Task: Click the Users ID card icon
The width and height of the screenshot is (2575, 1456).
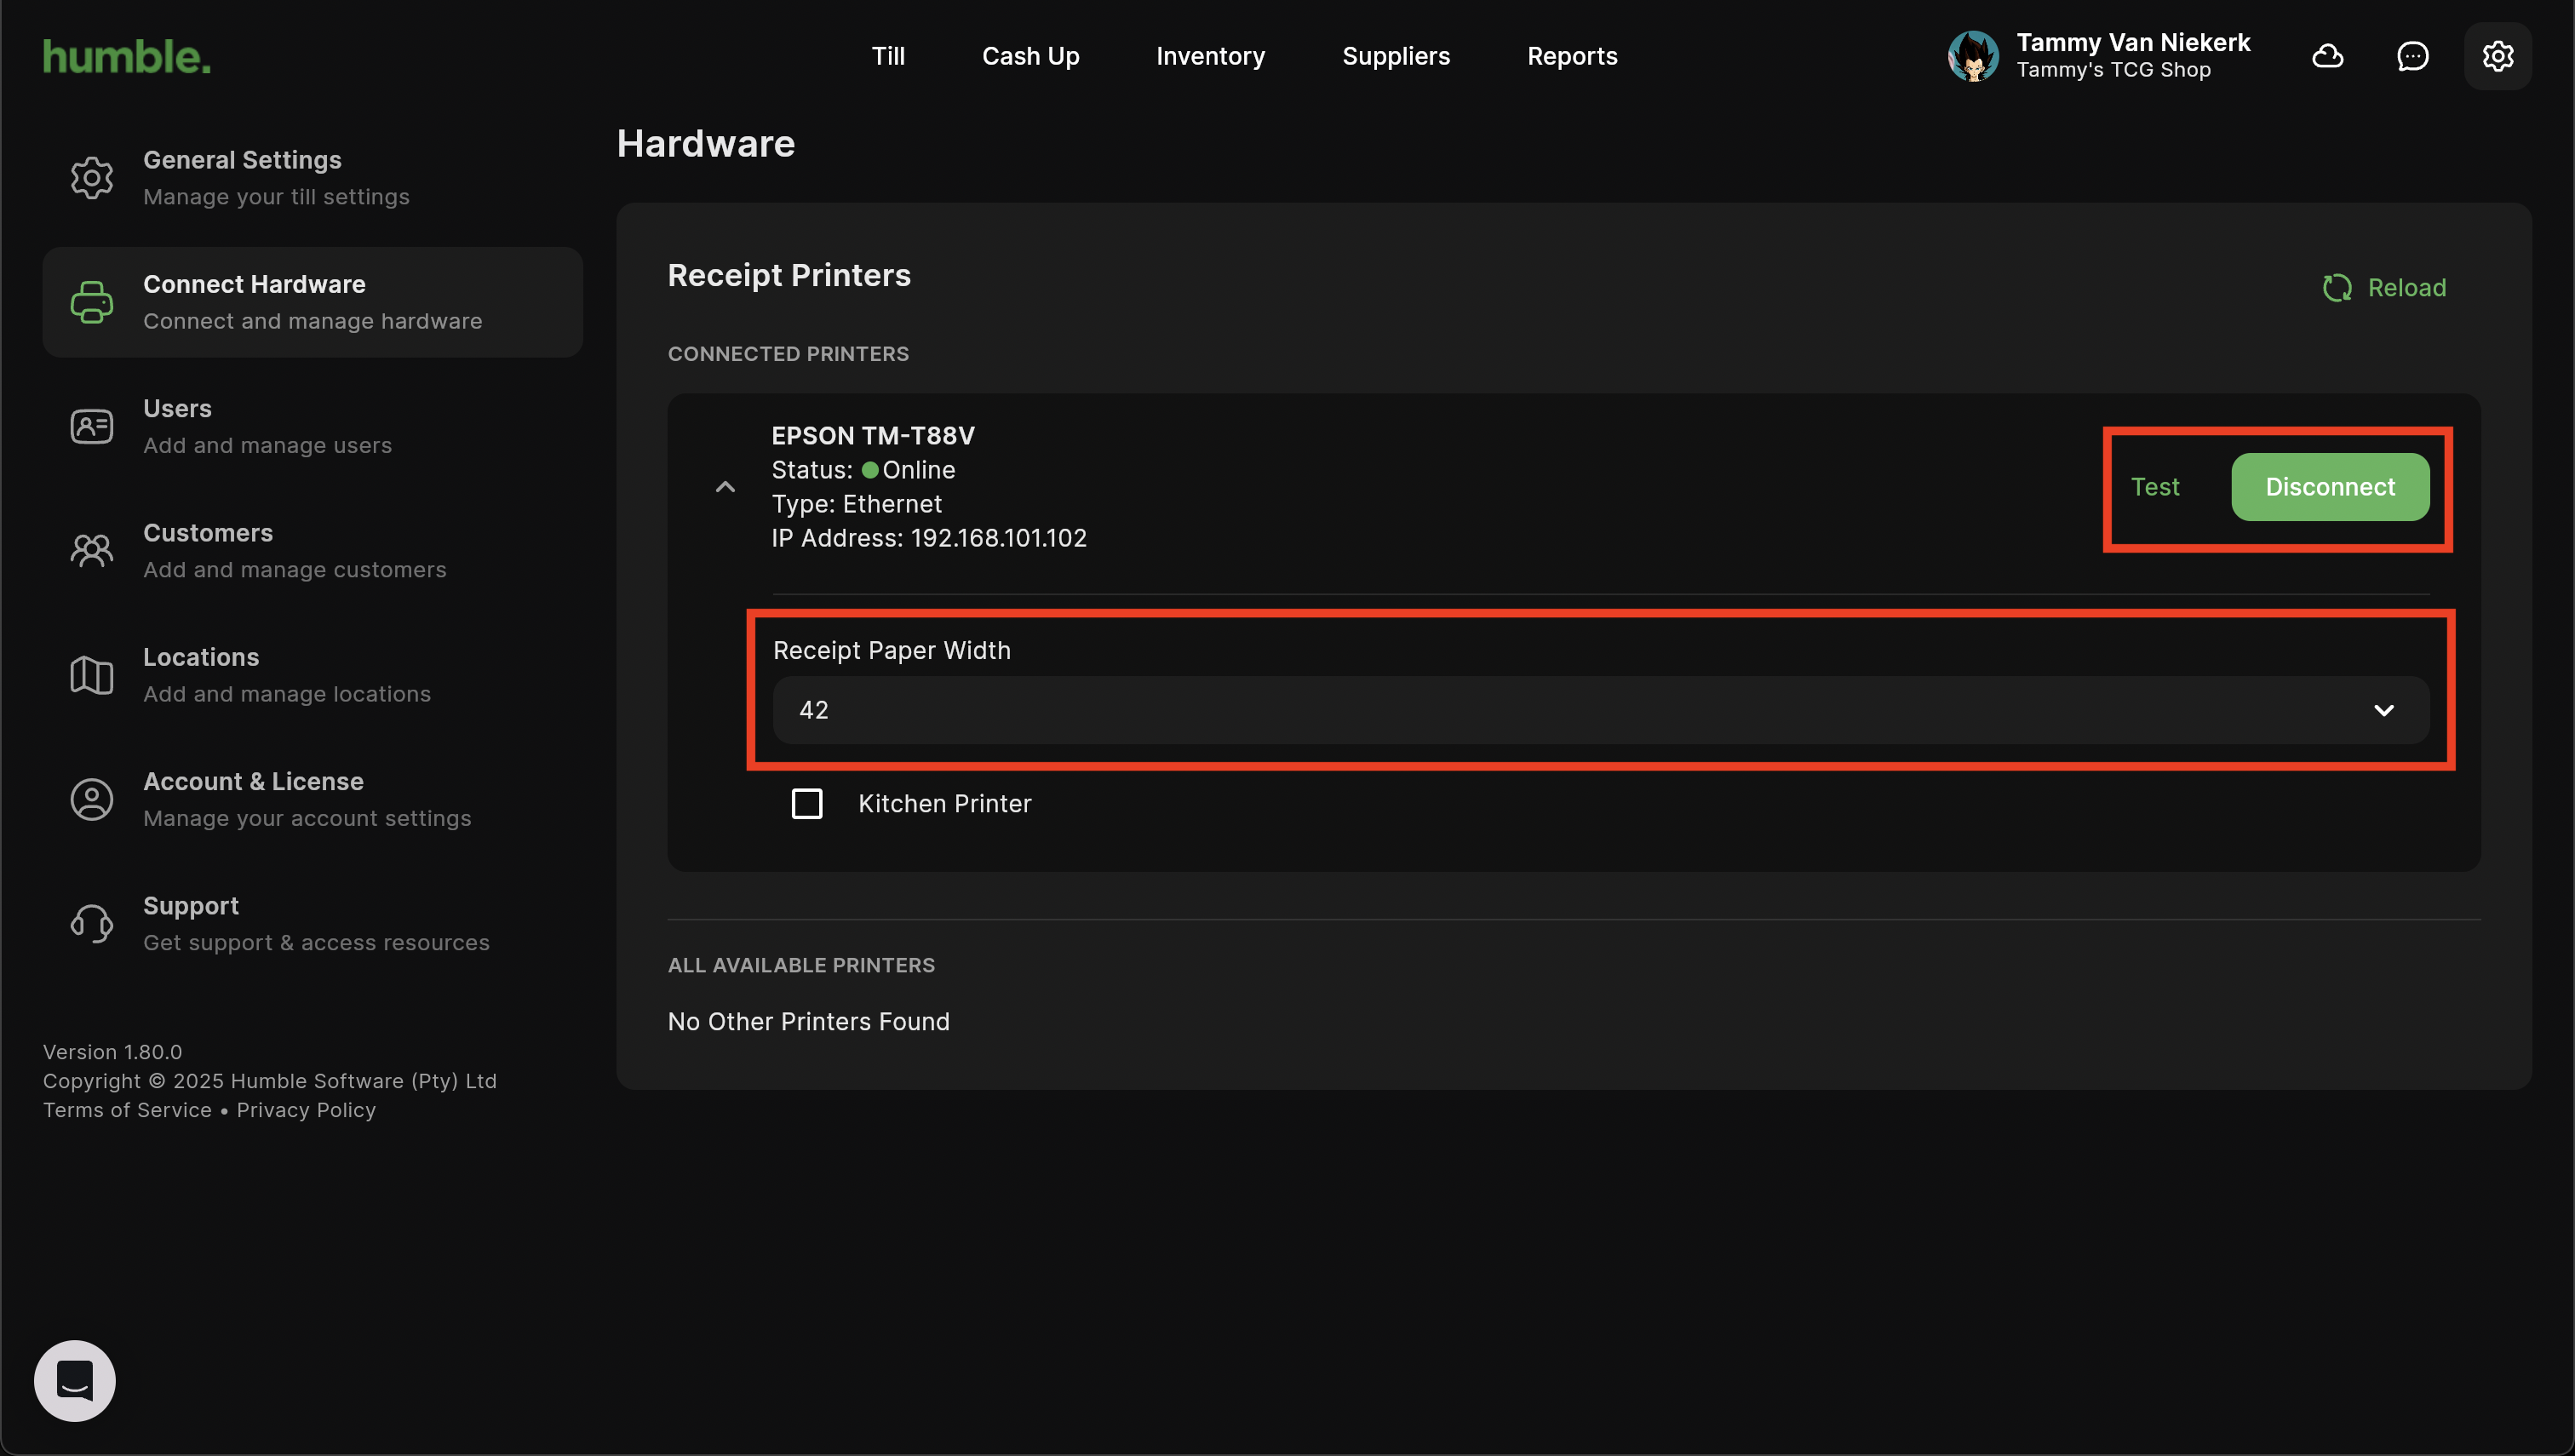Action: pos(91,427)
